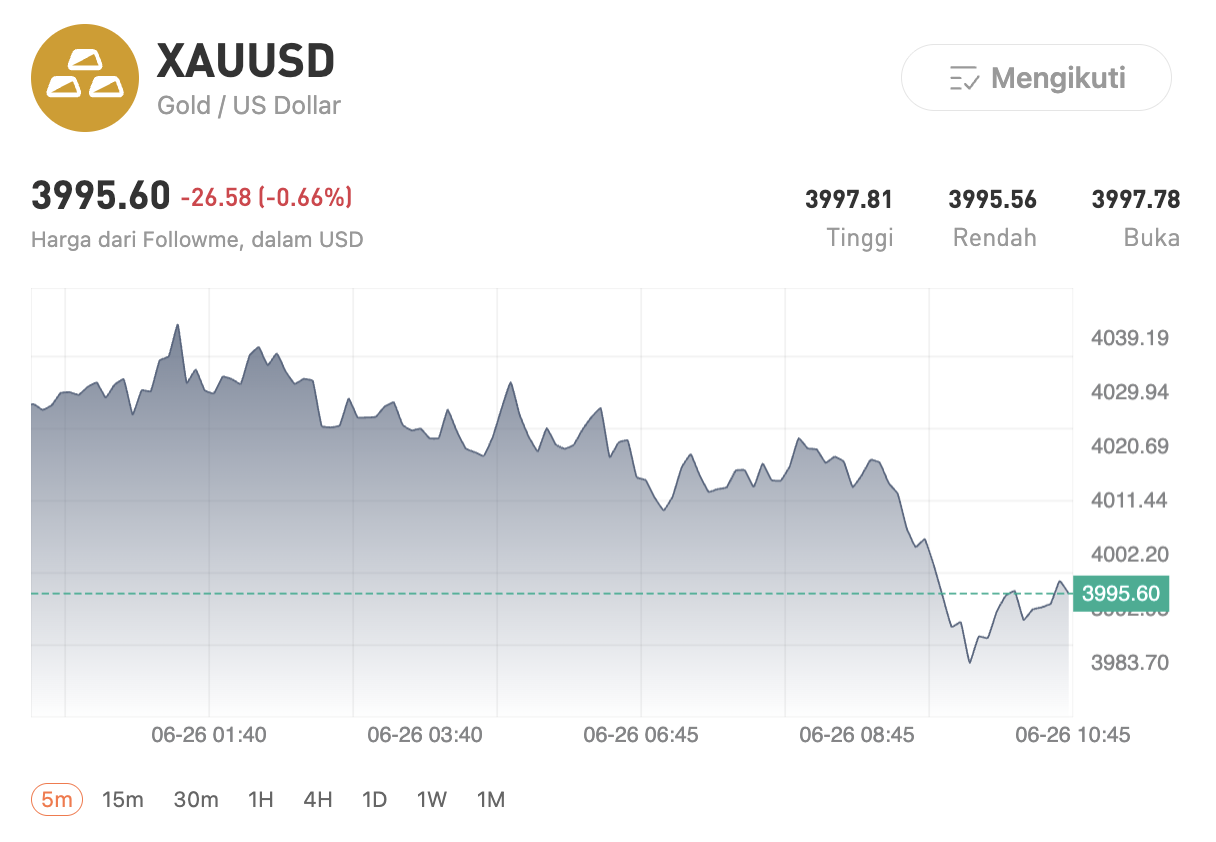1216x842 pixels.
Task: Select the 1H chart interval
Action: tap(261, 799)
